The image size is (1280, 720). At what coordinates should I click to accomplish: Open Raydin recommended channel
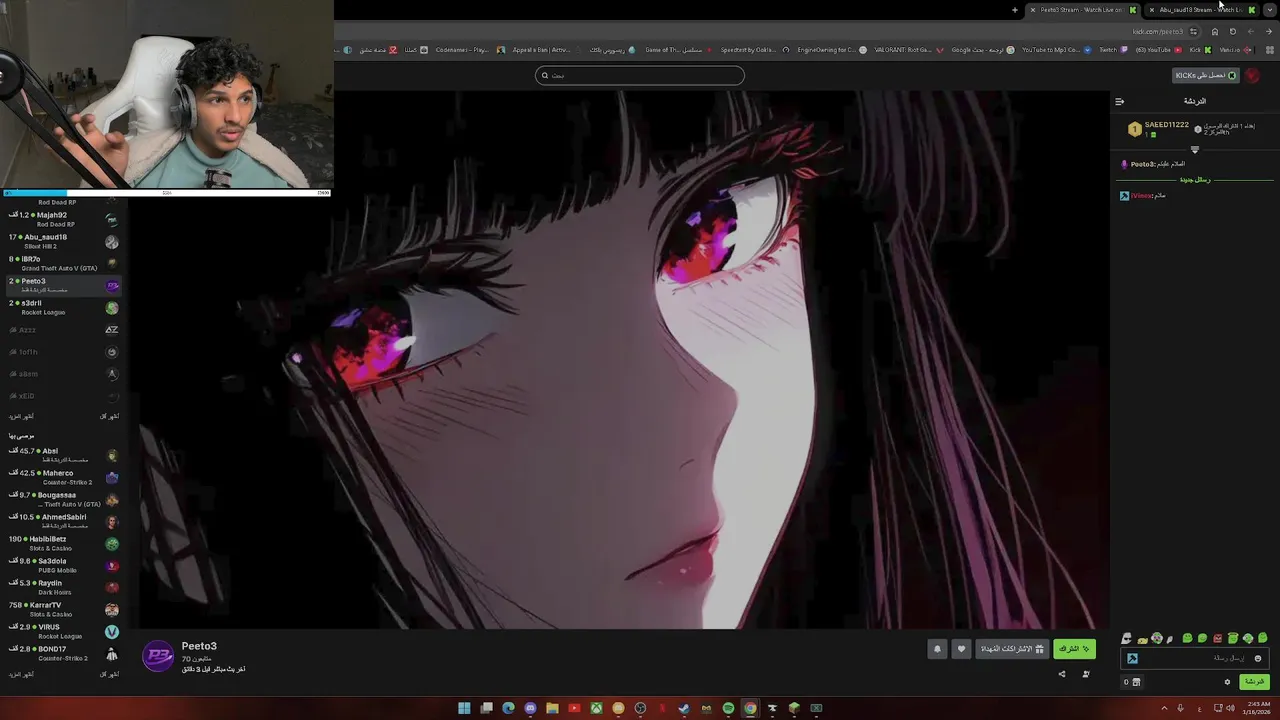tap(64, 587)
